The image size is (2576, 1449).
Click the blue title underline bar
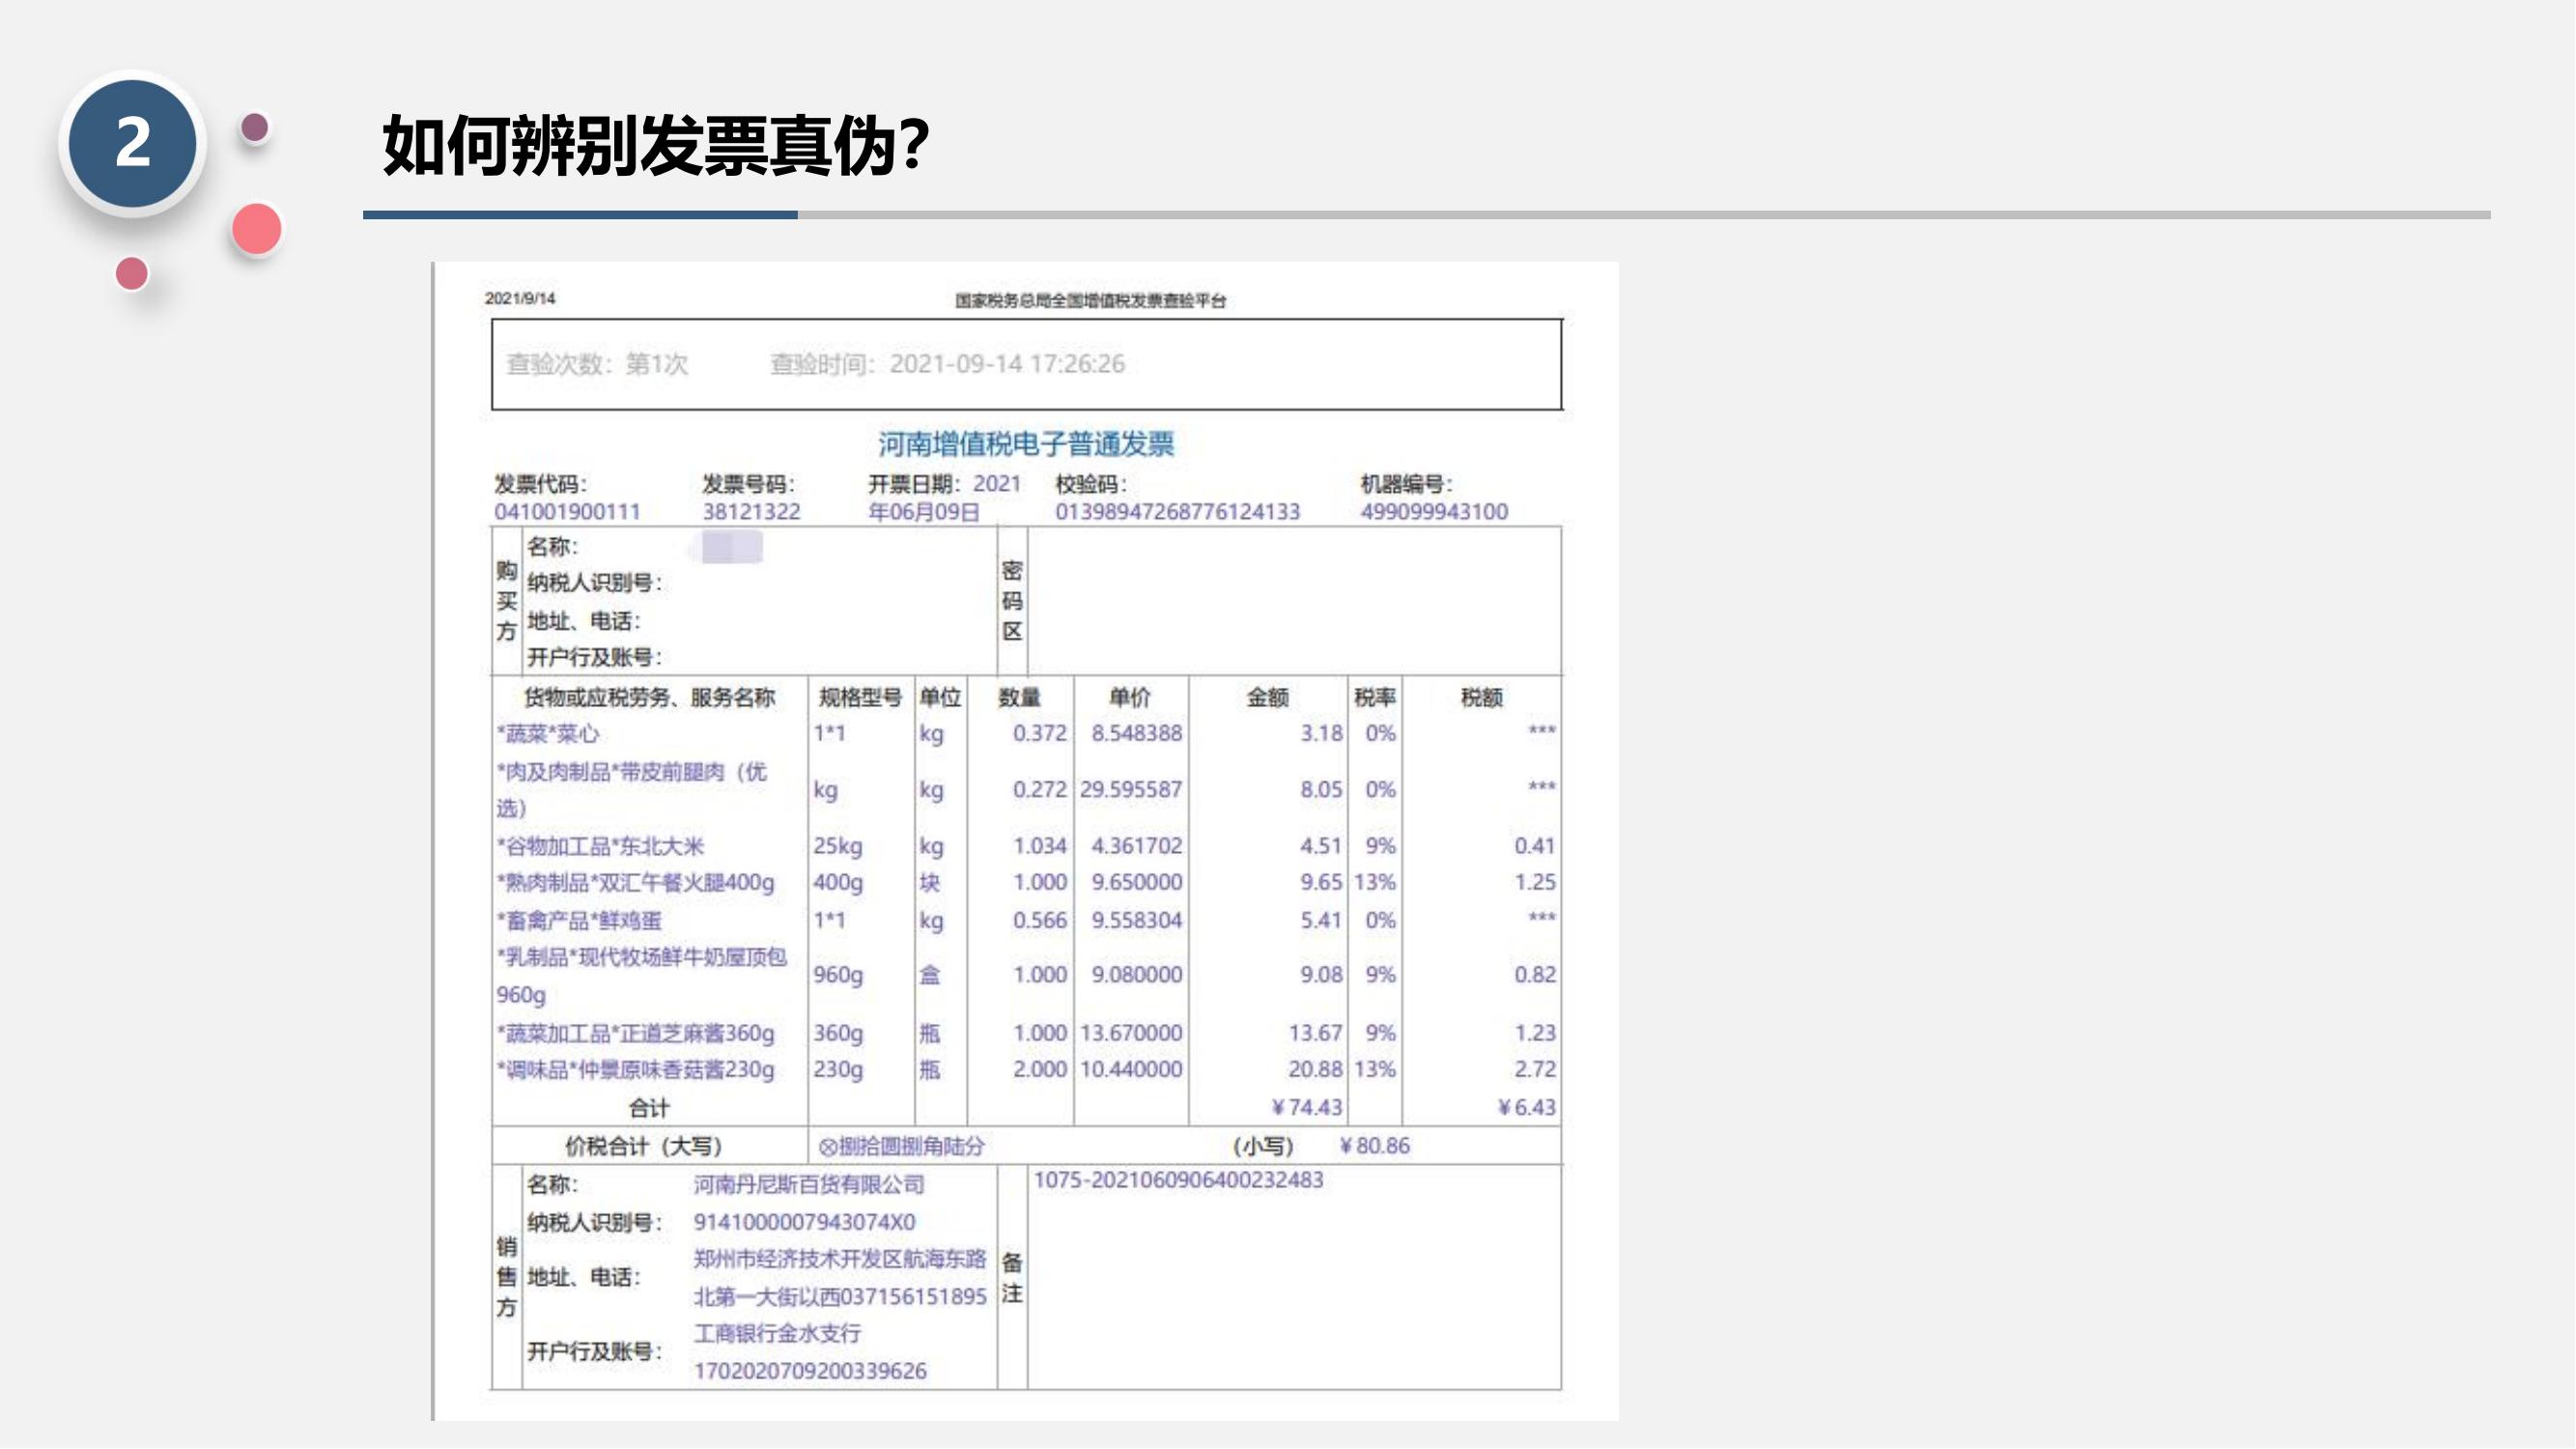click(x=580, y=214)
